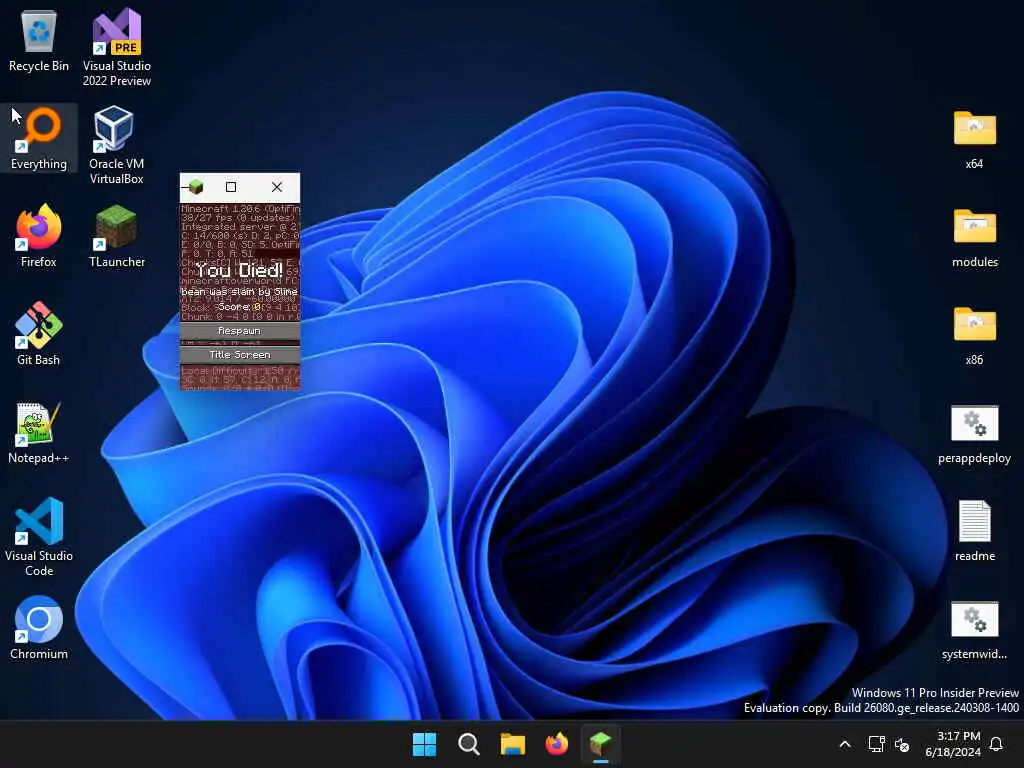Open Oracle VM VirtualBox shortcut

click(116, 146)
